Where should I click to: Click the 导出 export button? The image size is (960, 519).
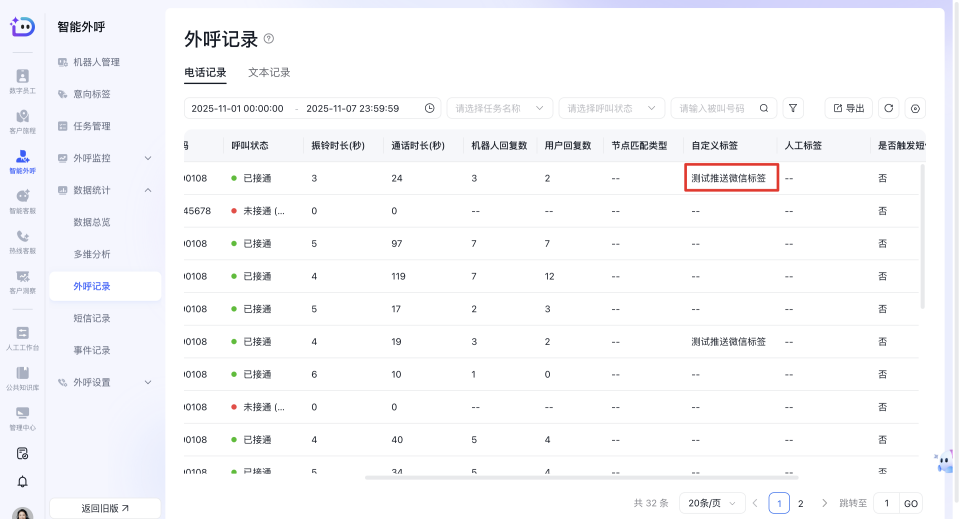[848, 108]
